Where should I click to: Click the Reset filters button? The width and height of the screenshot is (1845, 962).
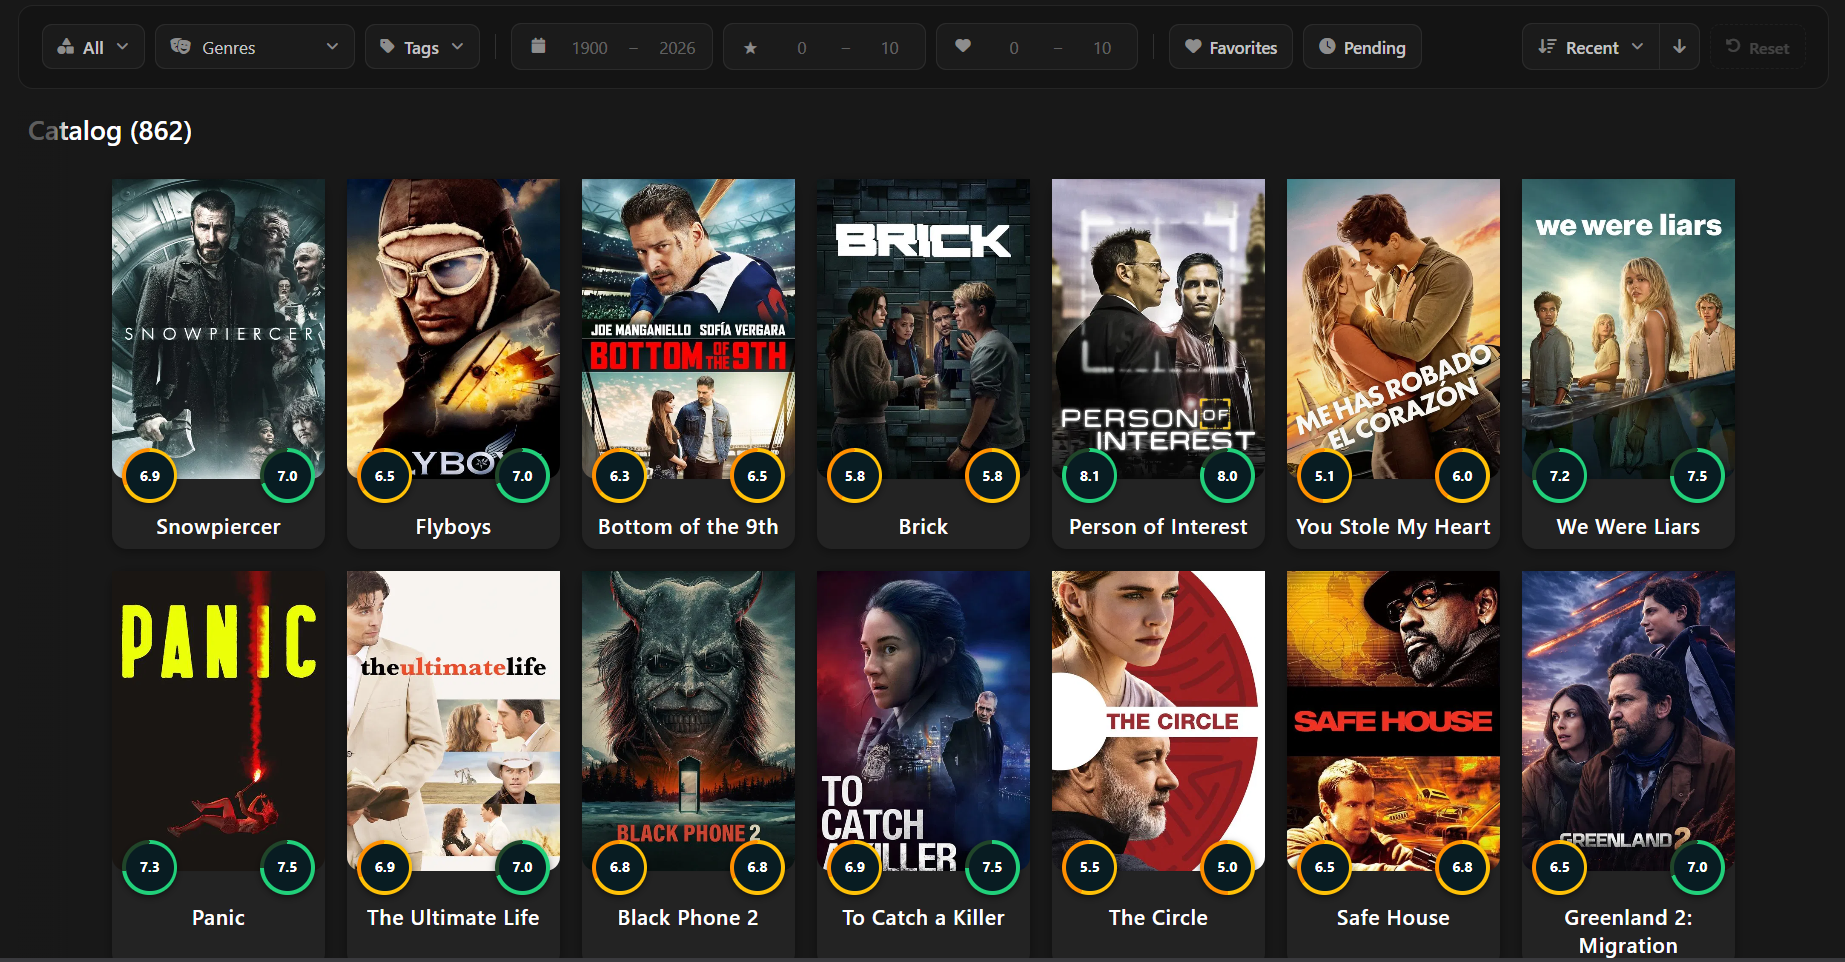[1757, 47]
